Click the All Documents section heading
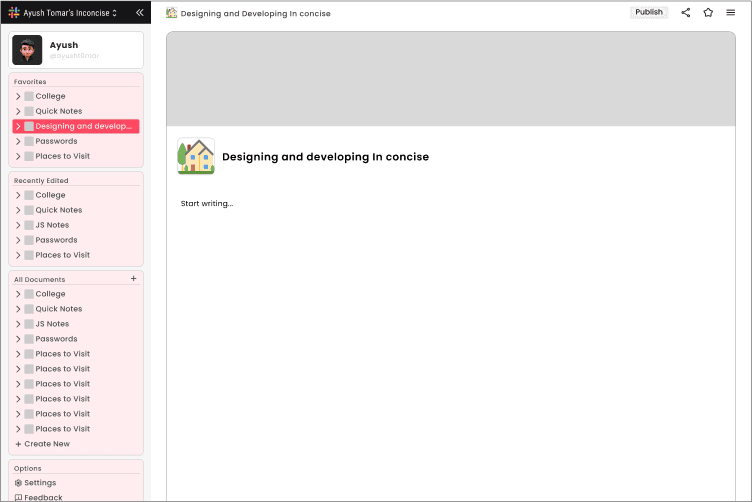The width and height of the screenshot is (752, 502). [39, 280]
